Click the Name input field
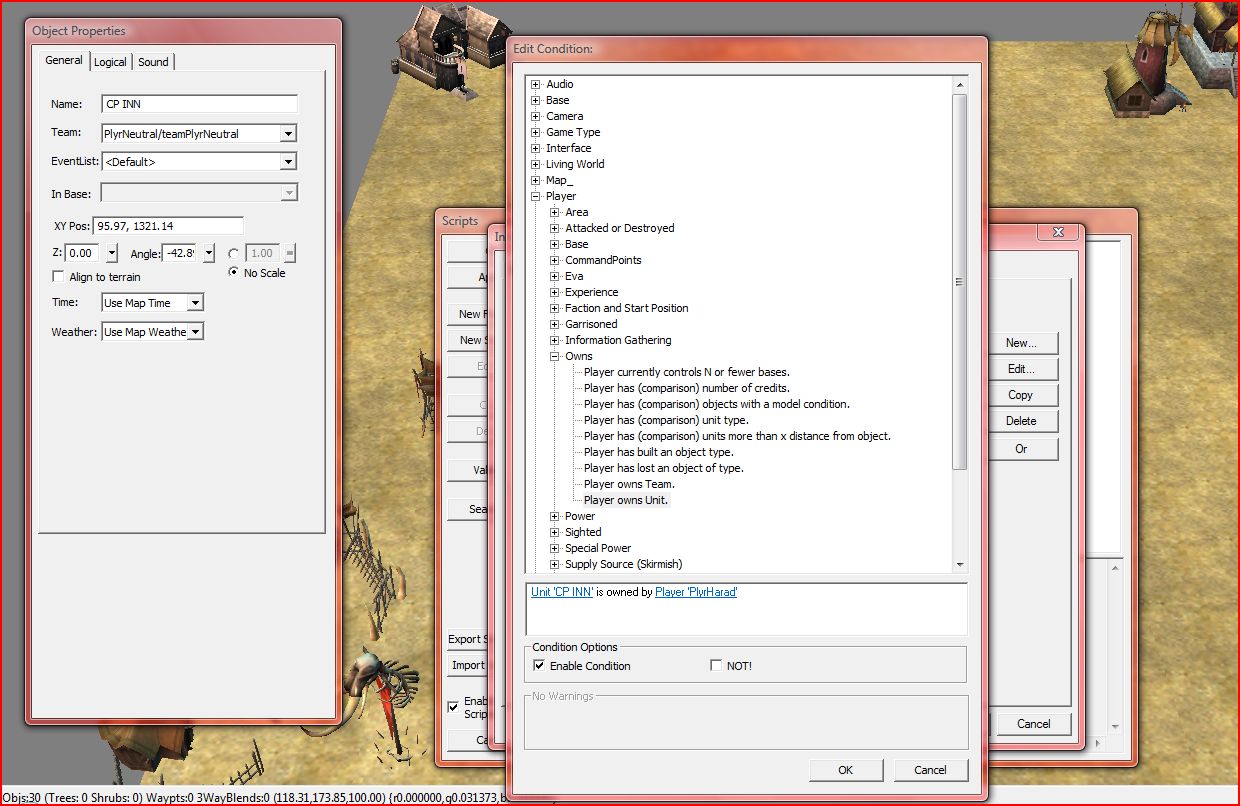The width and height of the screenshot is (1240, 806). 200,104
